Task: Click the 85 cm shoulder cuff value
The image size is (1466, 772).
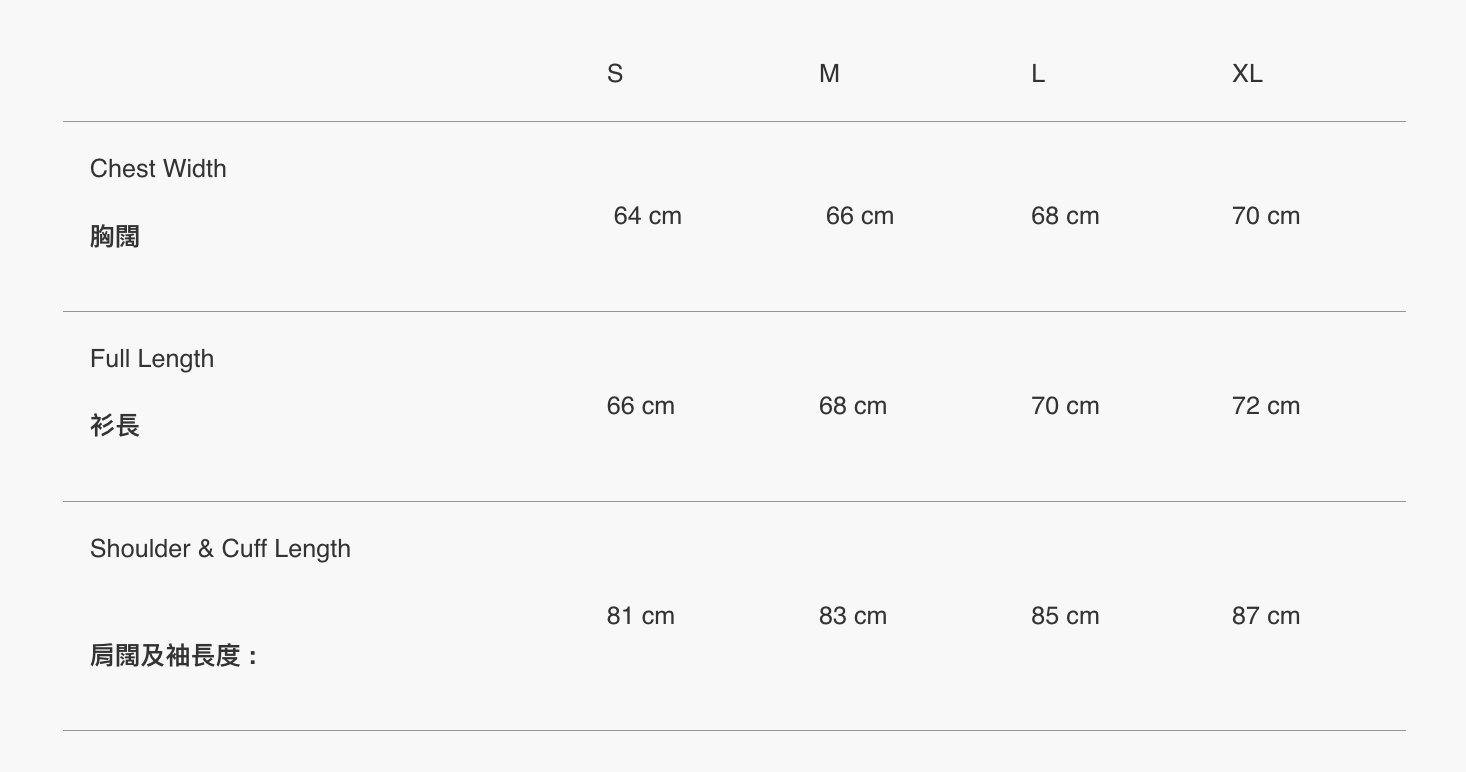Action: tap(1065, 616)
